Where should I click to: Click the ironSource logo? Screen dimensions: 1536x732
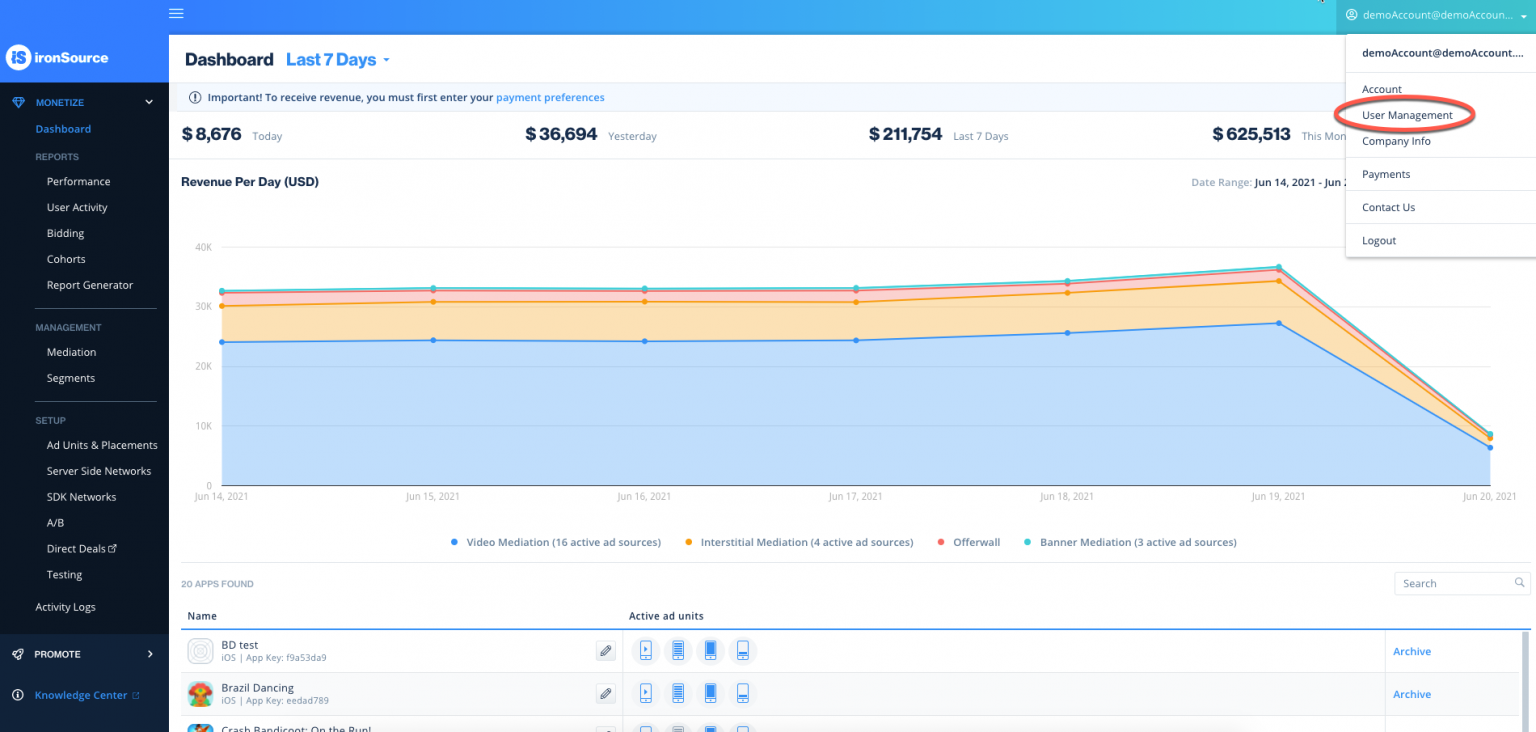click(x=57, y=58)
